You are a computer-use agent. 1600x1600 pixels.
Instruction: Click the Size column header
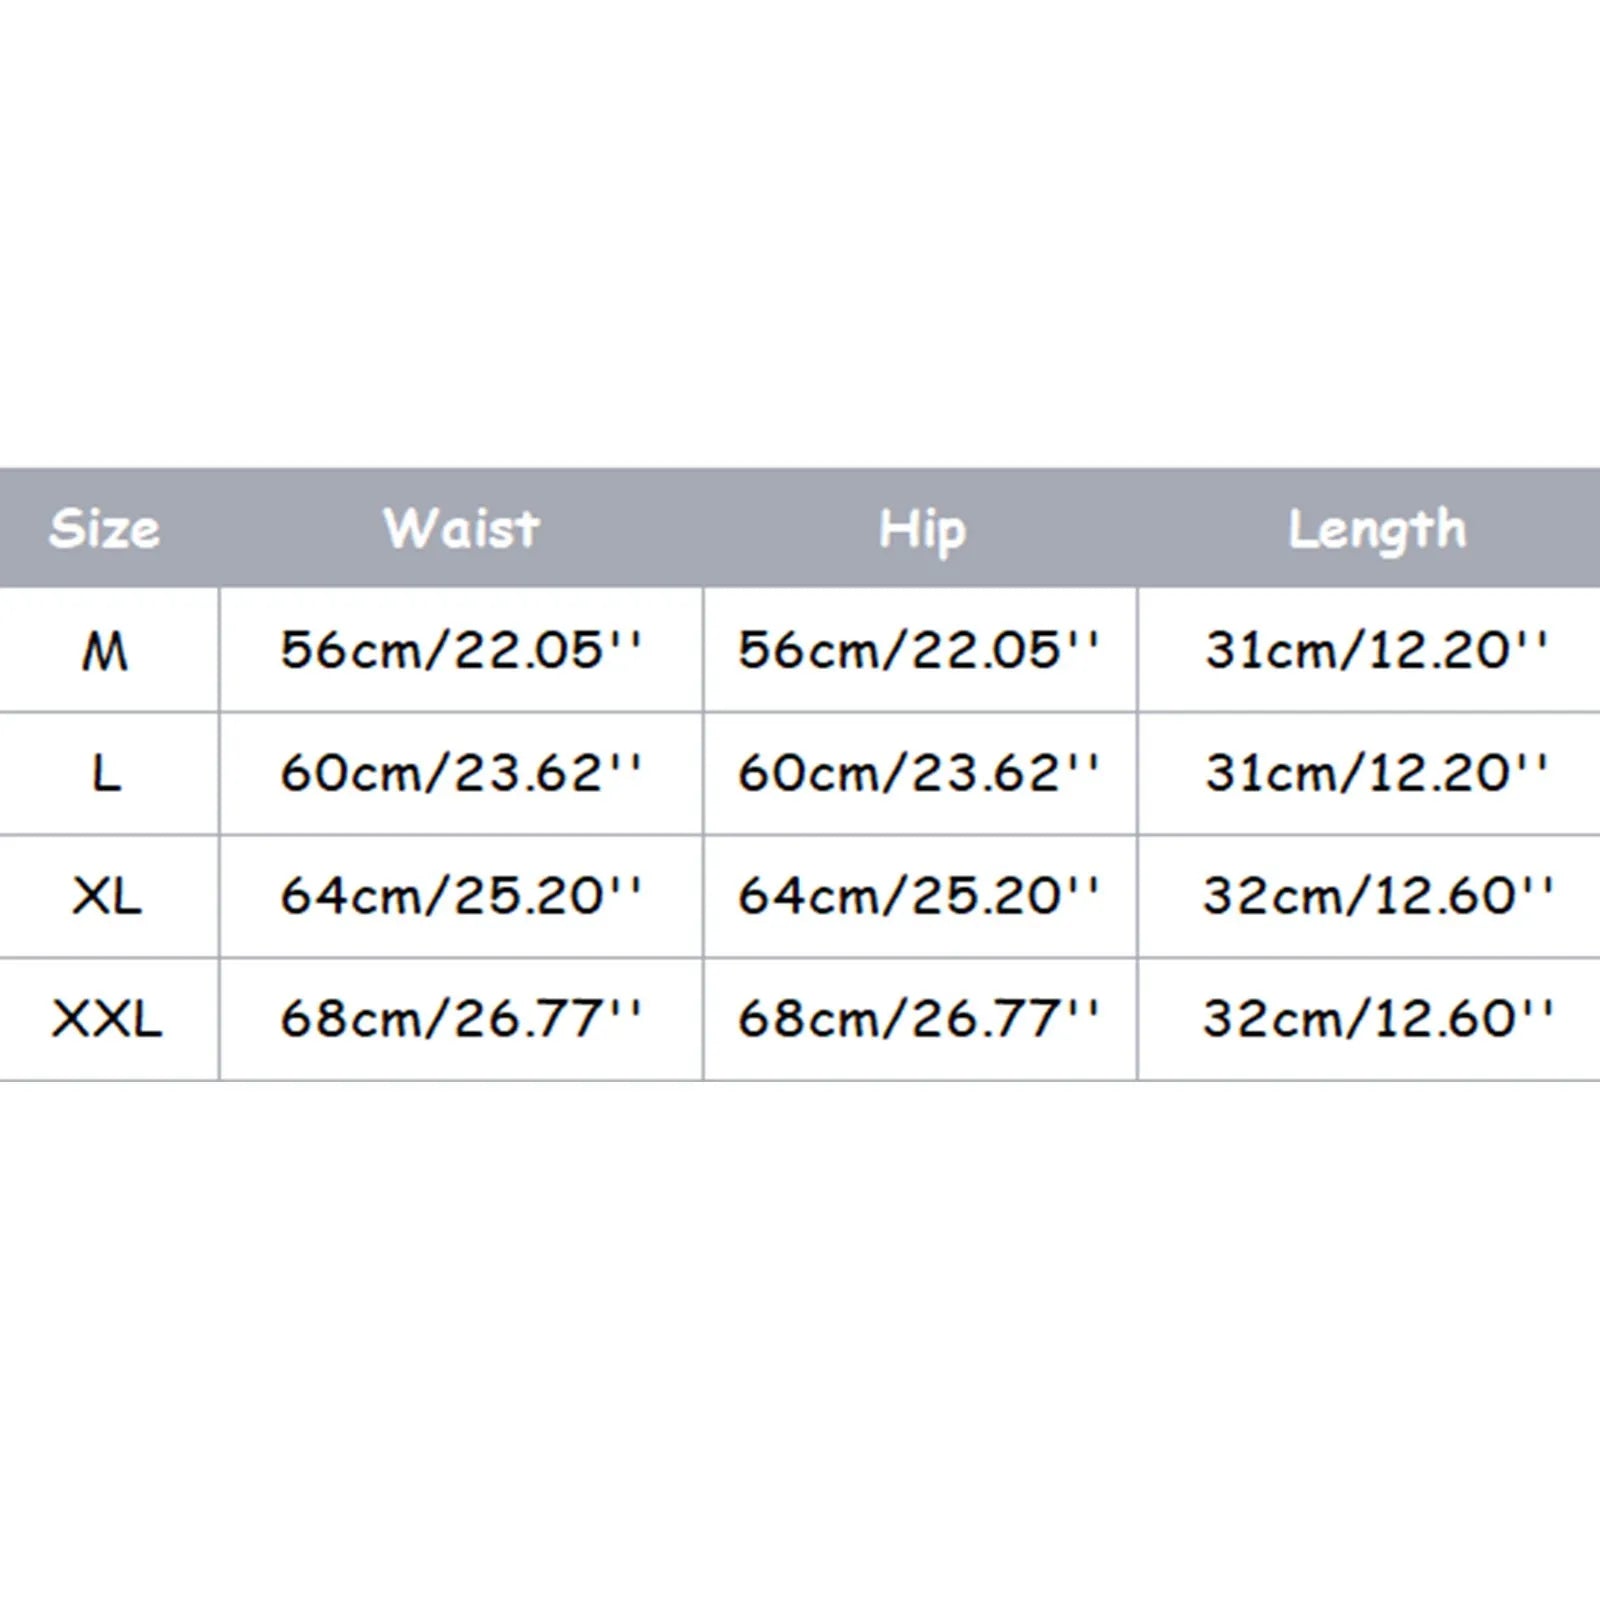104,528
